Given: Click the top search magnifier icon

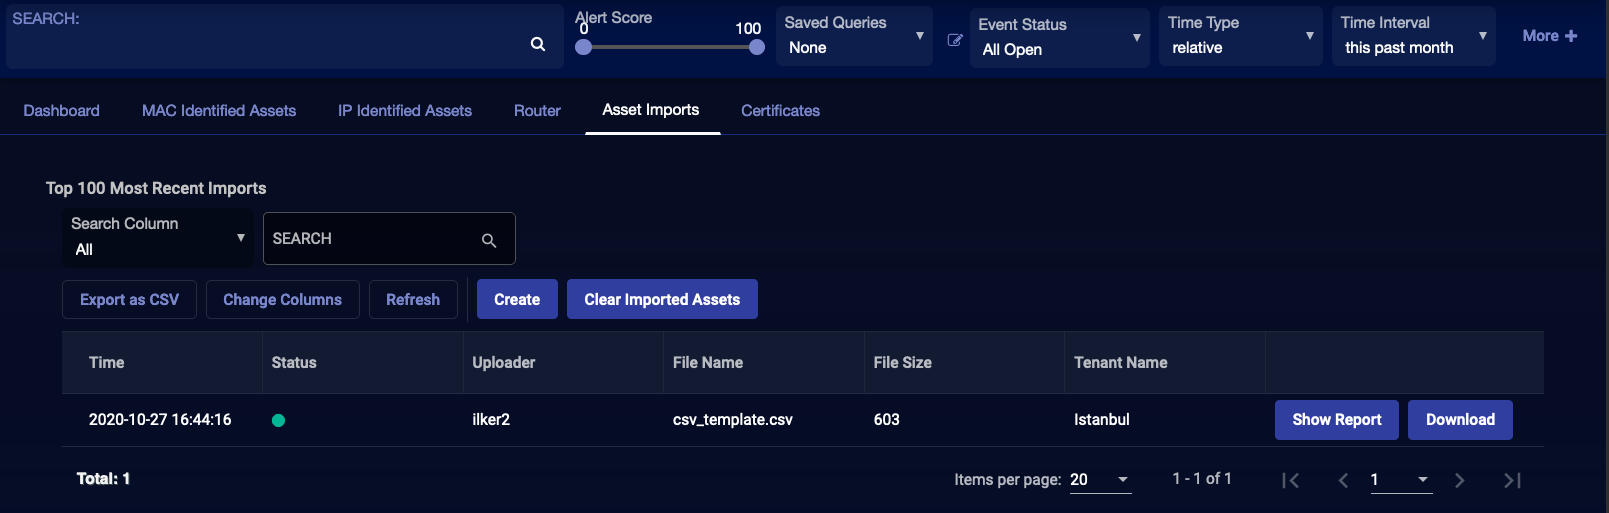Looking at the screenshot, I should pyautogui.click(x=538, y=44).
